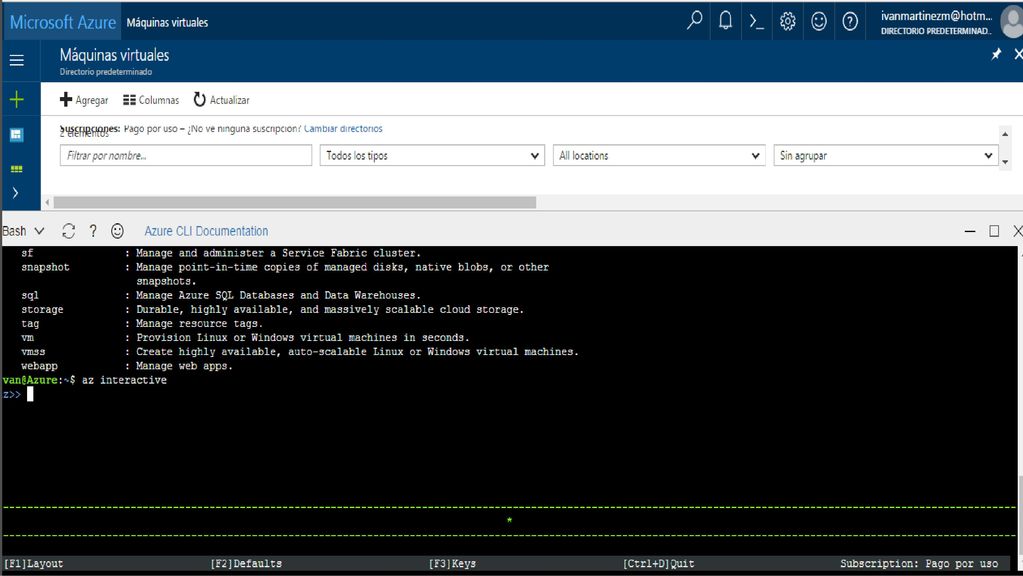Open the Todos los tipos dropdown
The width and height of the screenshot is (1023, 576).
click(x=432, y=155)
